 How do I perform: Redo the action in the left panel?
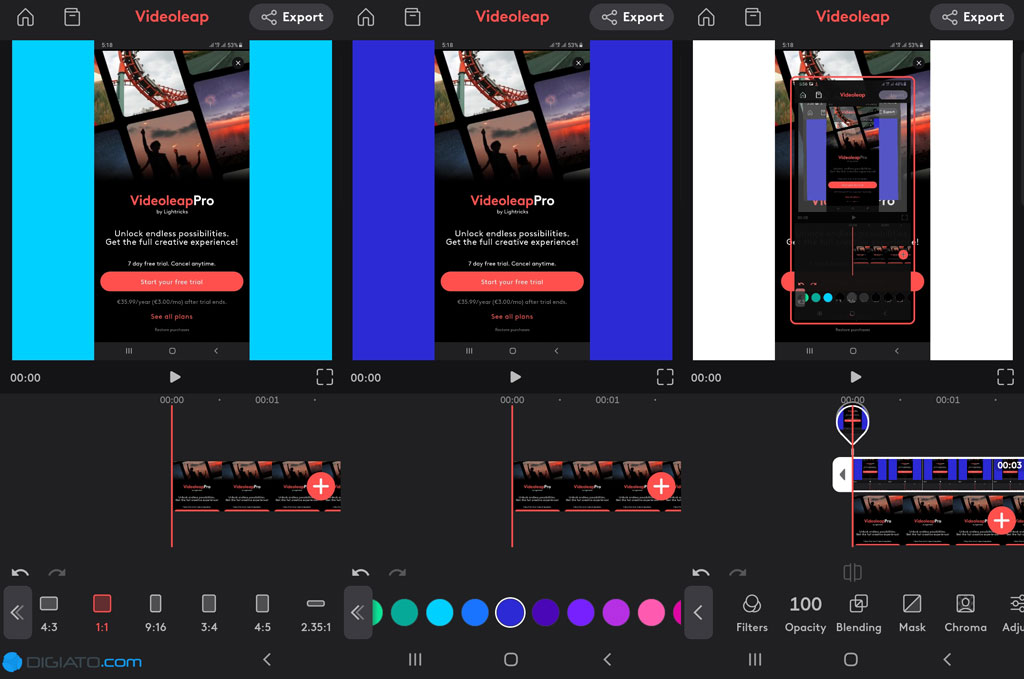point(57,573)
